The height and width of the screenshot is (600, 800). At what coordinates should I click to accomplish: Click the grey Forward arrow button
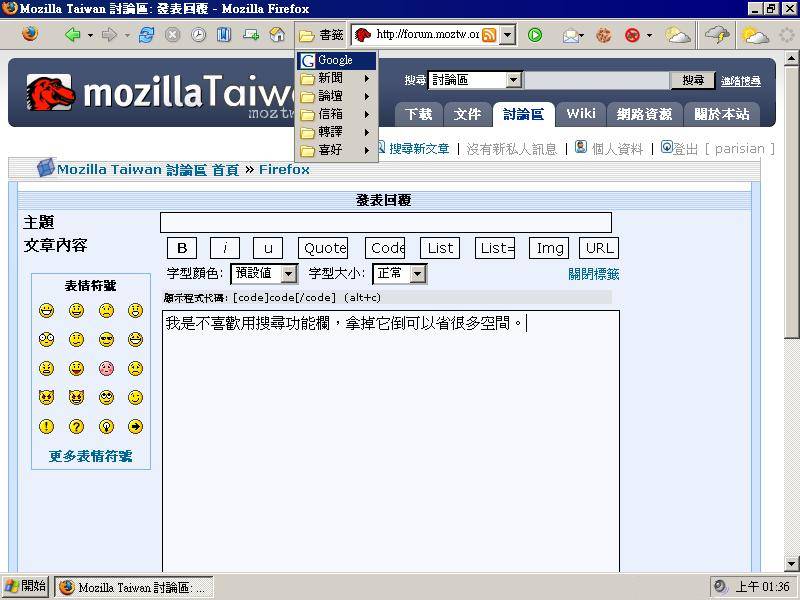[109, 35]
